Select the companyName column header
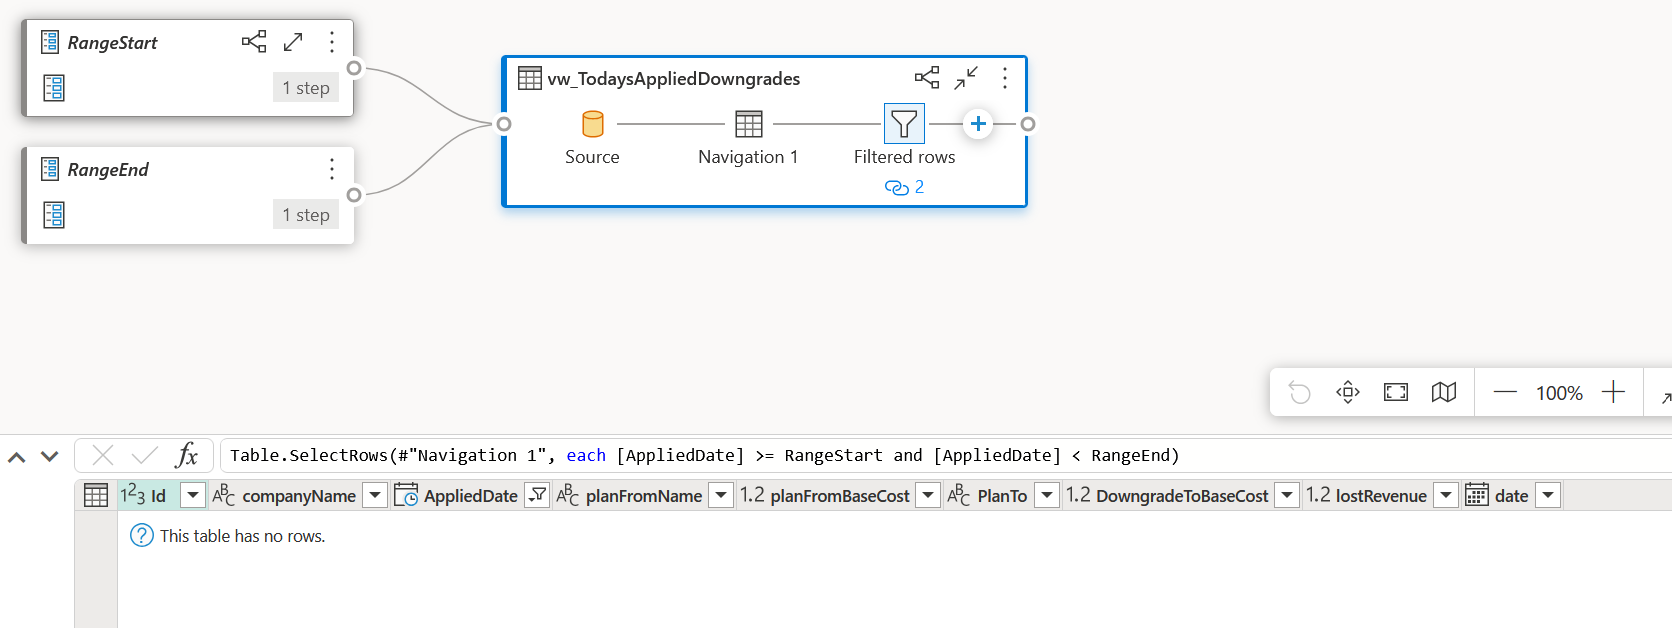Screen dimensions: 1672x628 click(299, 496)
